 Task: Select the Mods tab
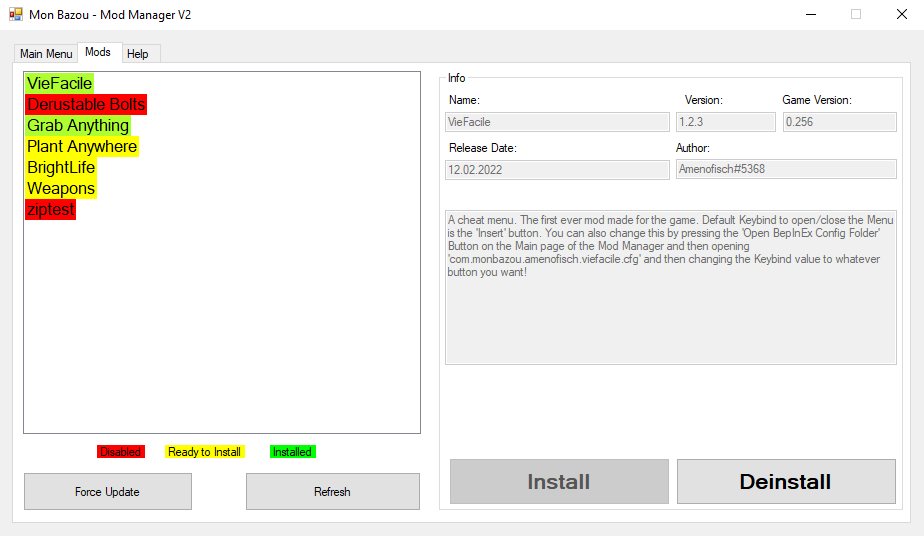coord(98,52)
